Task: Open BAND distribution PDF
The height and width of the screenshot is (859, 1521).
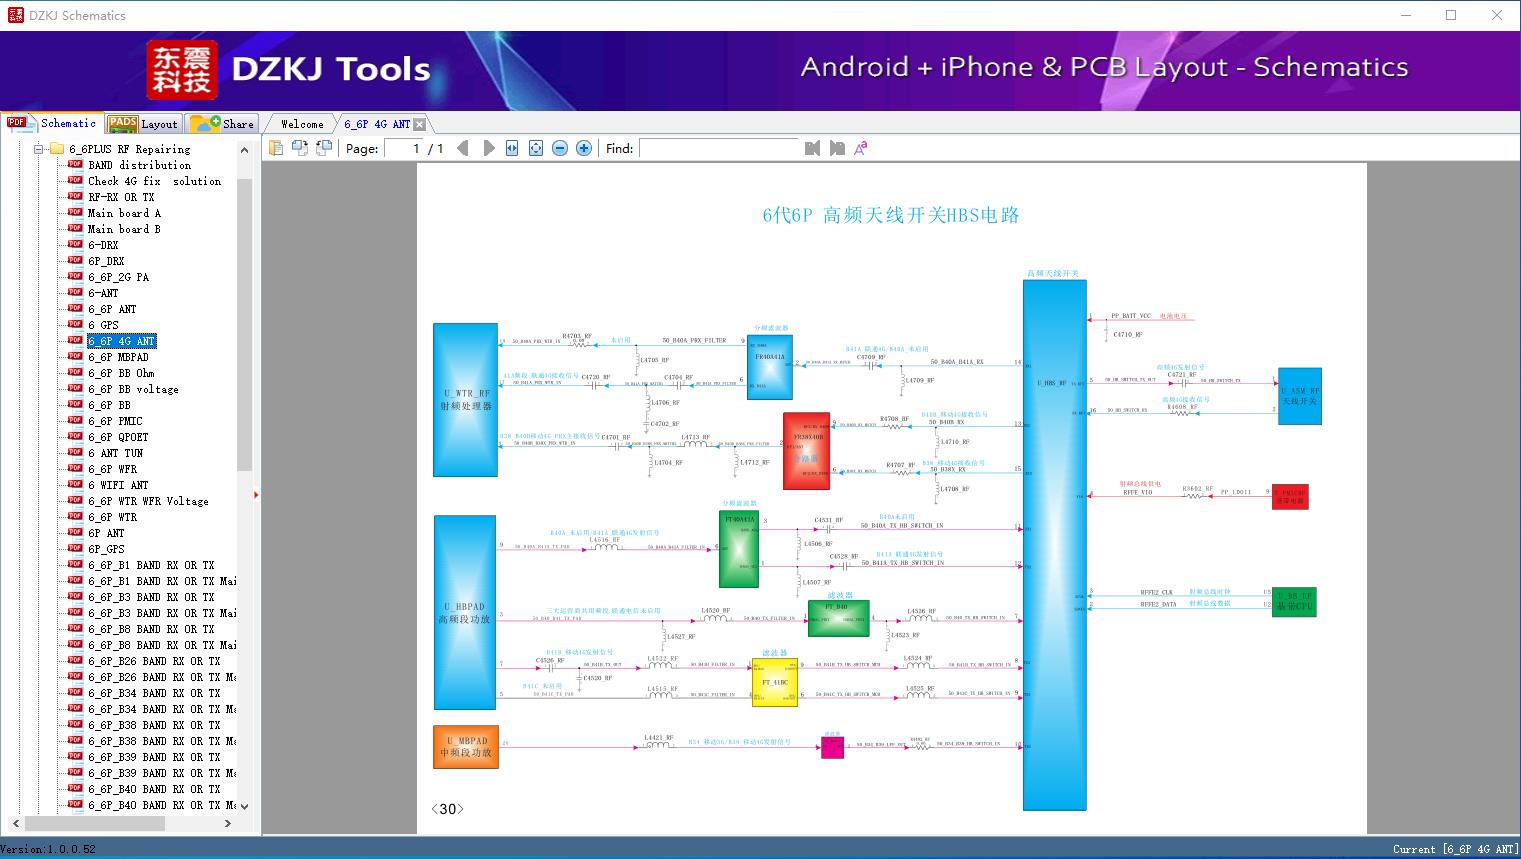Action: tap(139, 165)
